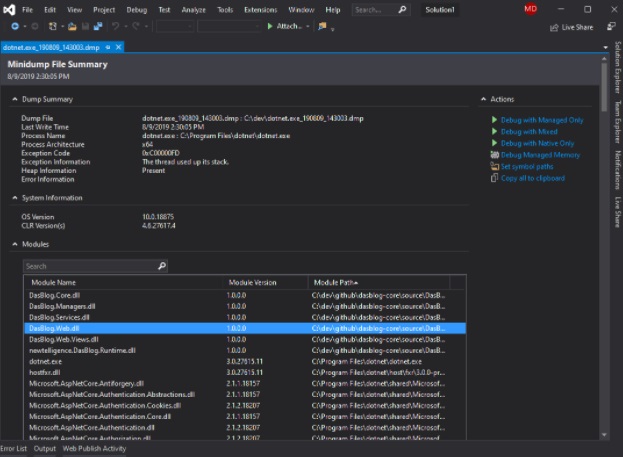623x457 pixels.
Task: Redo the last action
Action: point(136,26)
